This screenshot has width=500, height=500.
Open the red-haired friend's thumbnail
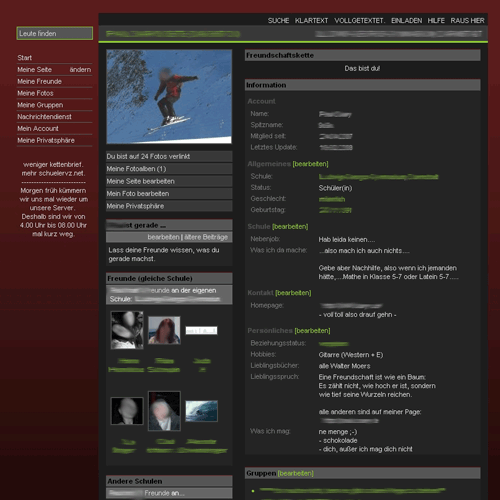(164, 330)
